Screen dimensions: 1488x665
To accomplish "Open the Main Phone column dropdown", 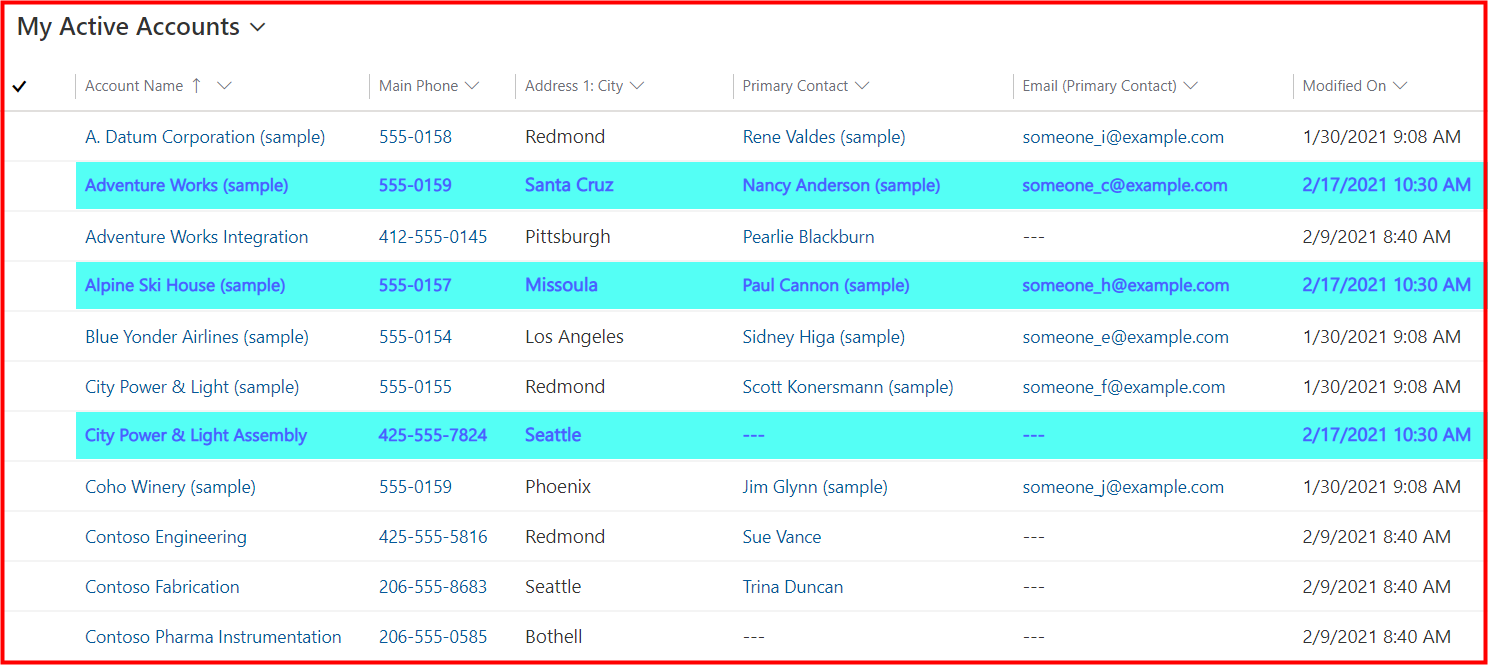I will (x=472, y=86).
